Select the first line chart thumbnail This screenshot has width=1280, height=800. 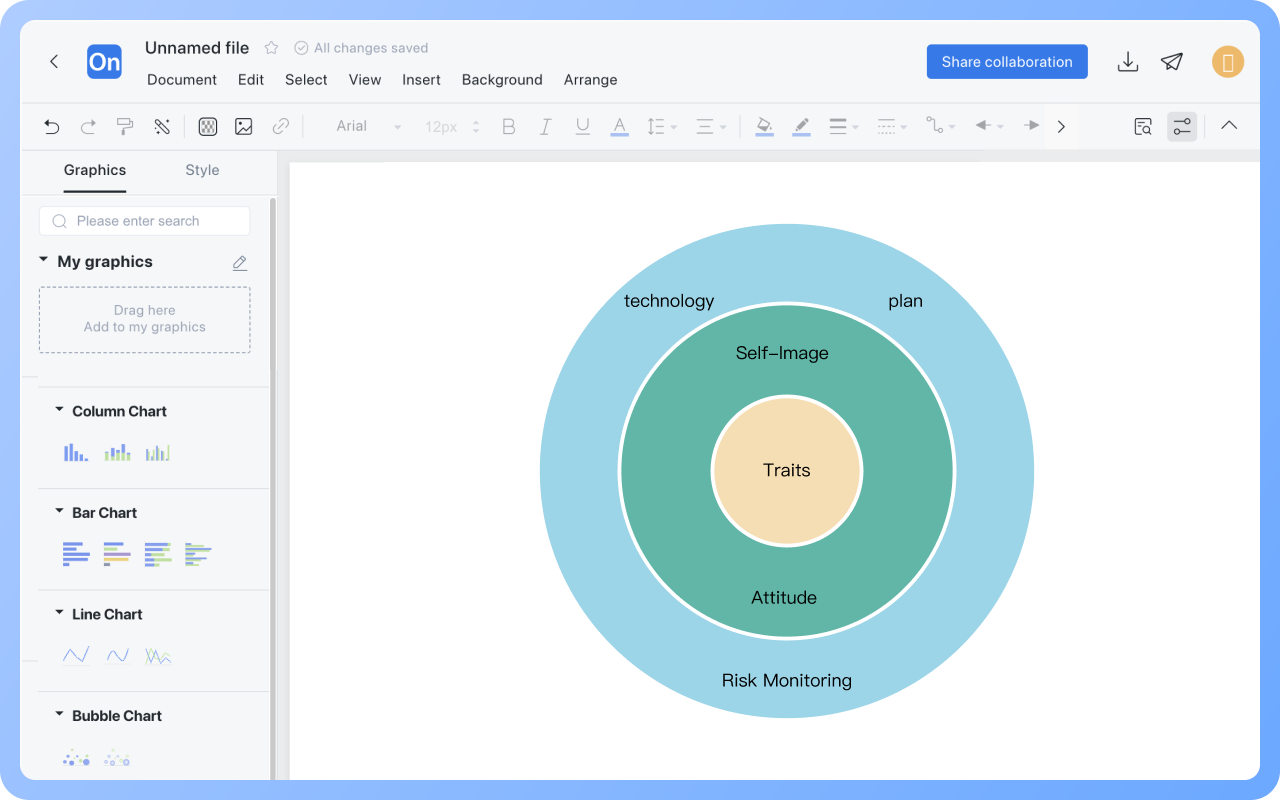click(x=76, y=656)
